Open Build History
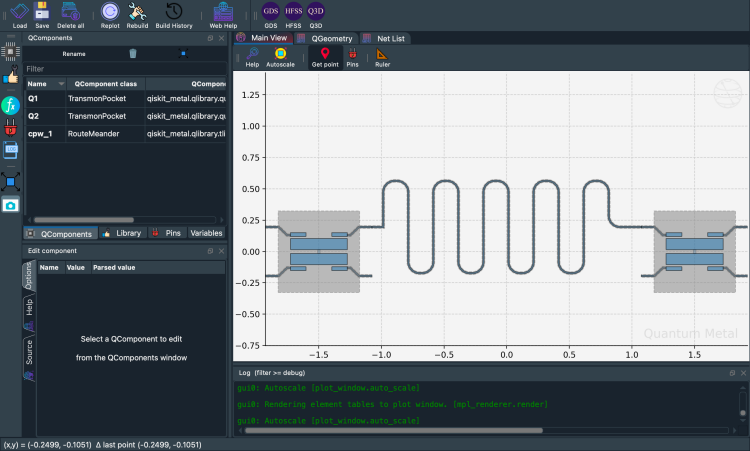750x451 pixels. tap(174, 15)
